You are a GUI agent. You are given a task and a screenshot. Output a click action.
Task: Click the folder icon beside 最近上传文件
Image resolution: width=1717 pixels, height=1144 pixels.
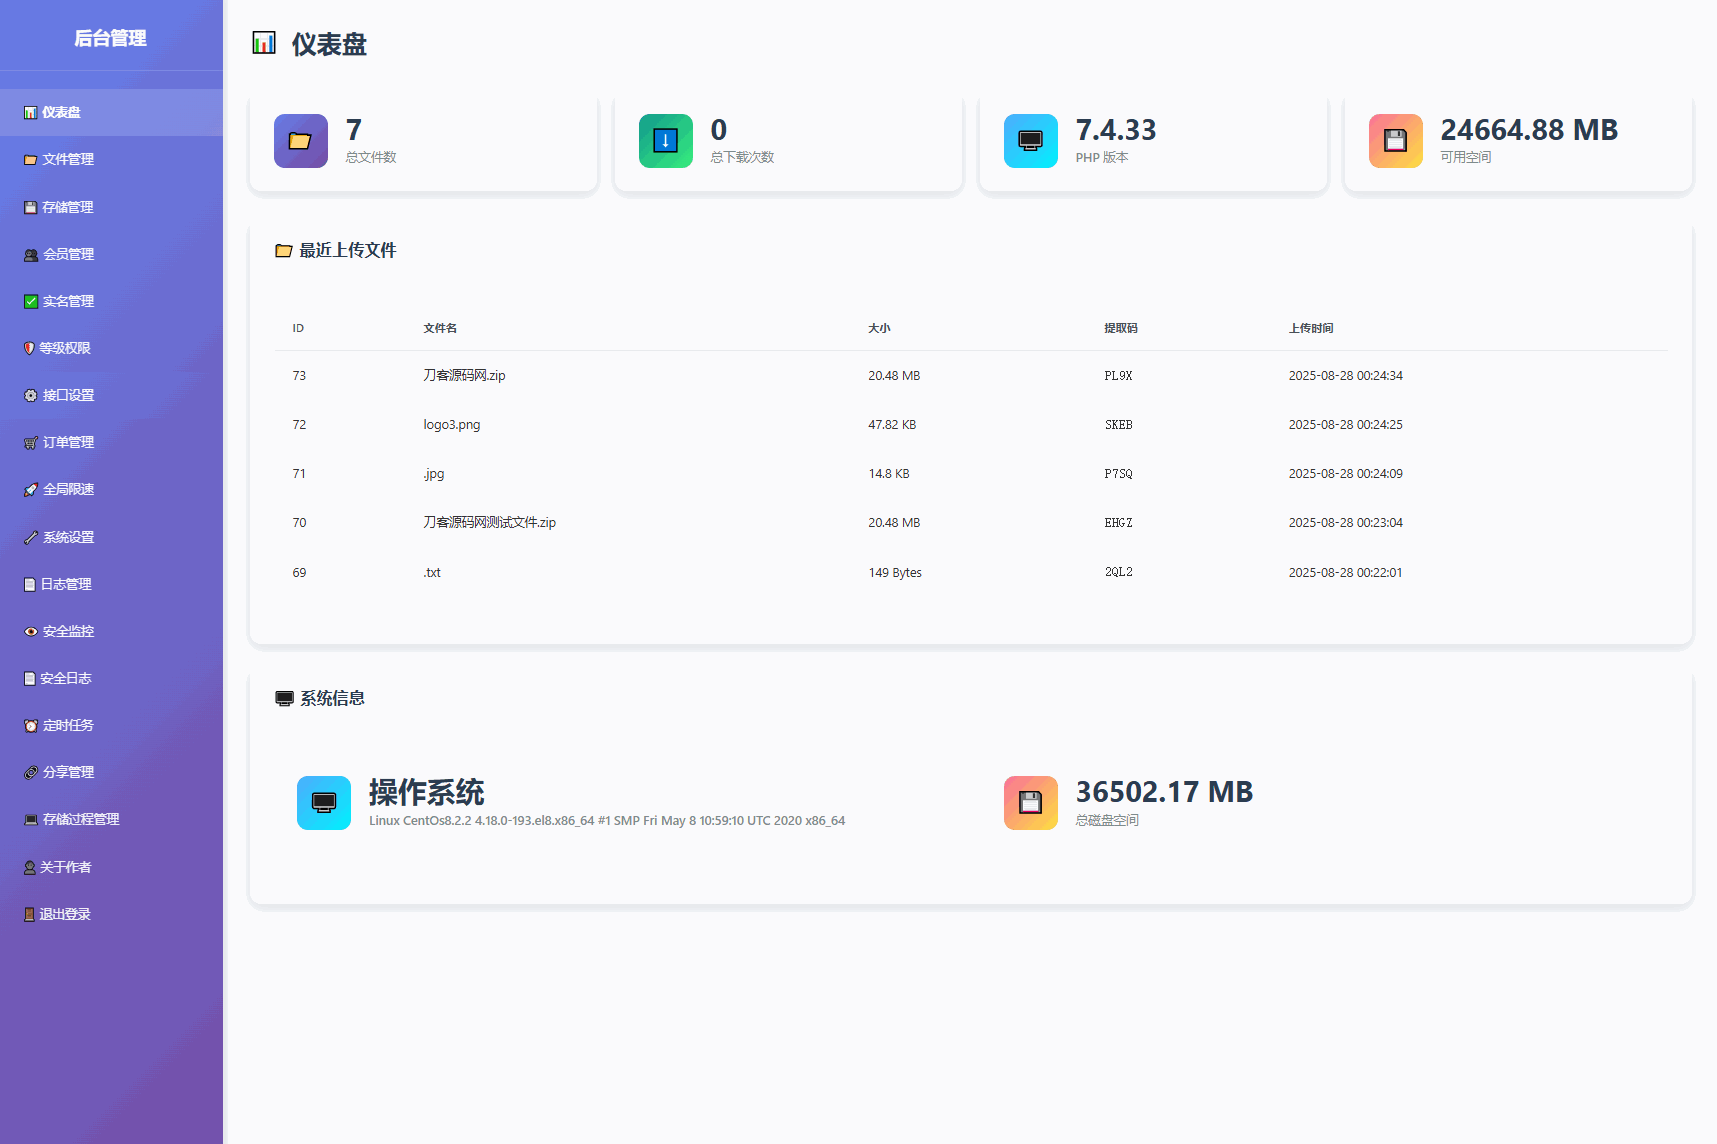coord(283,251)
